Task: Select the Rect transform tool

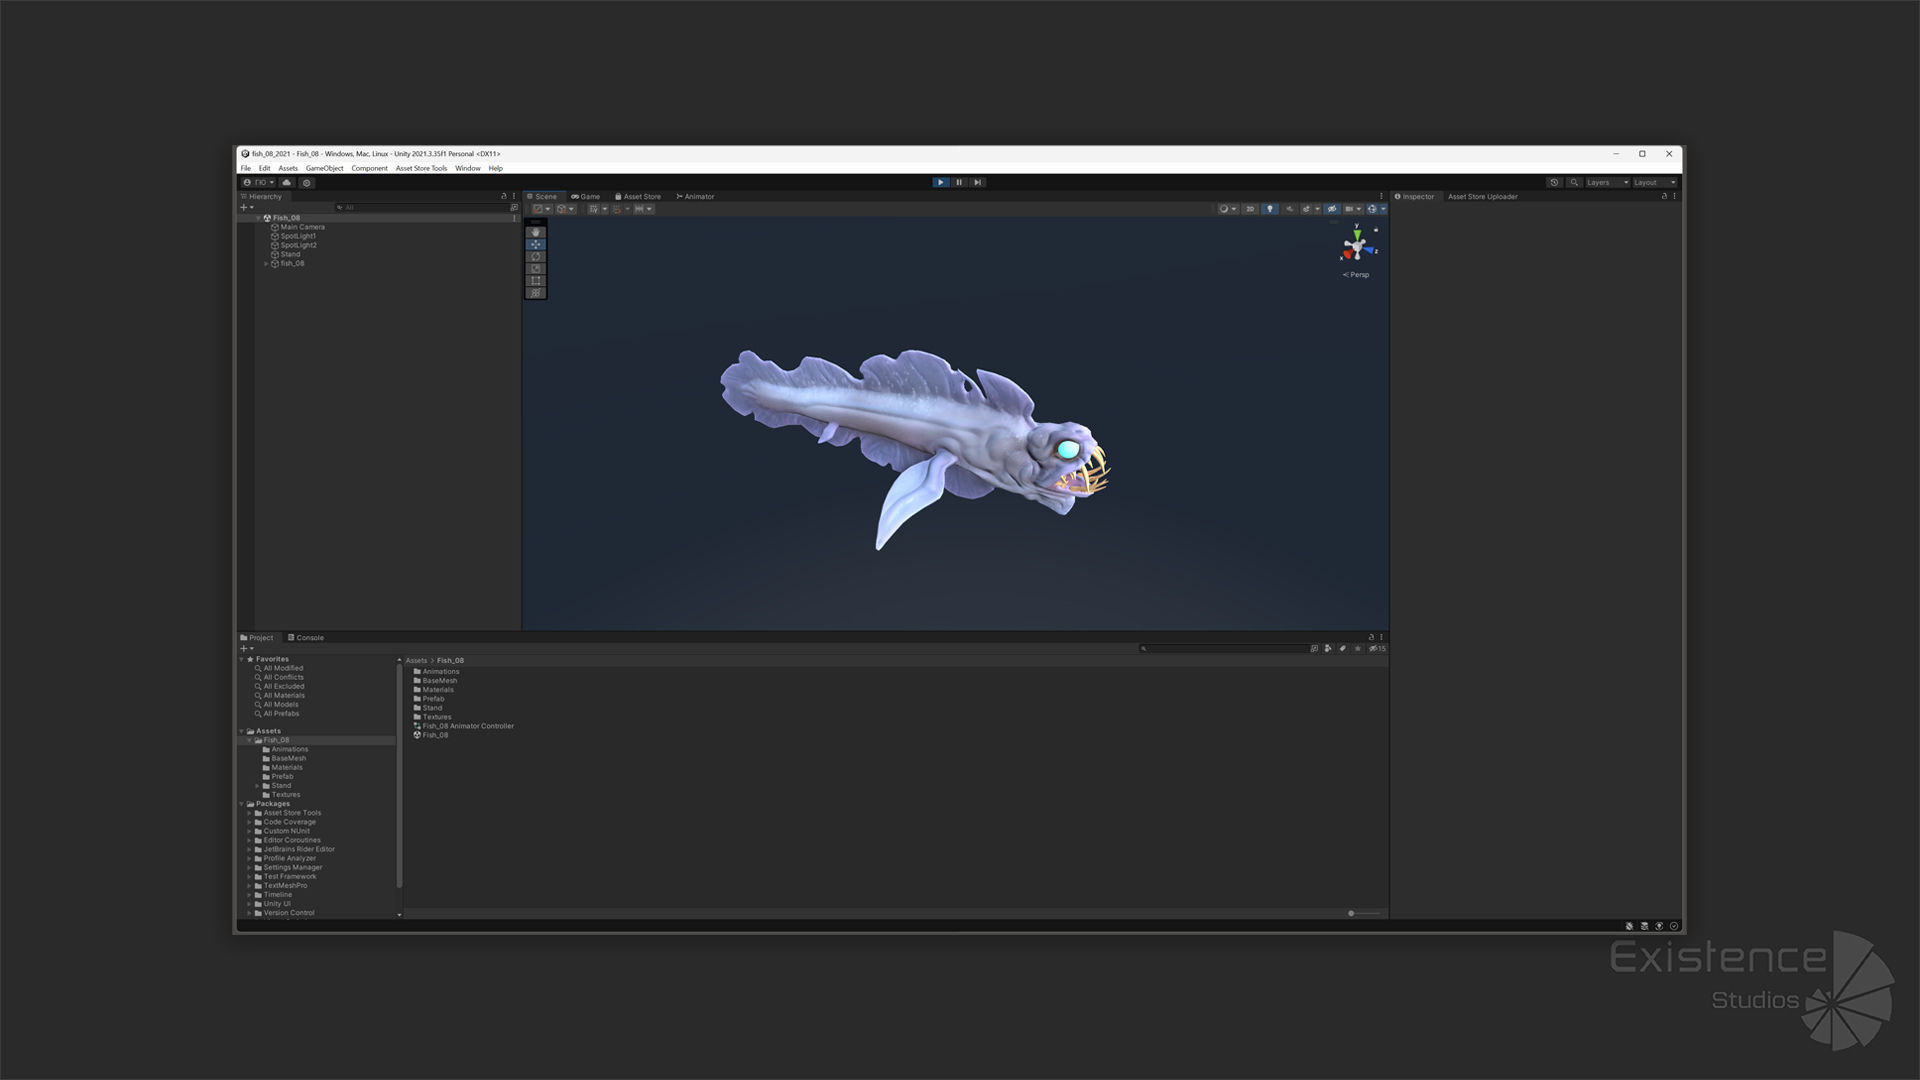Action: 536,280
